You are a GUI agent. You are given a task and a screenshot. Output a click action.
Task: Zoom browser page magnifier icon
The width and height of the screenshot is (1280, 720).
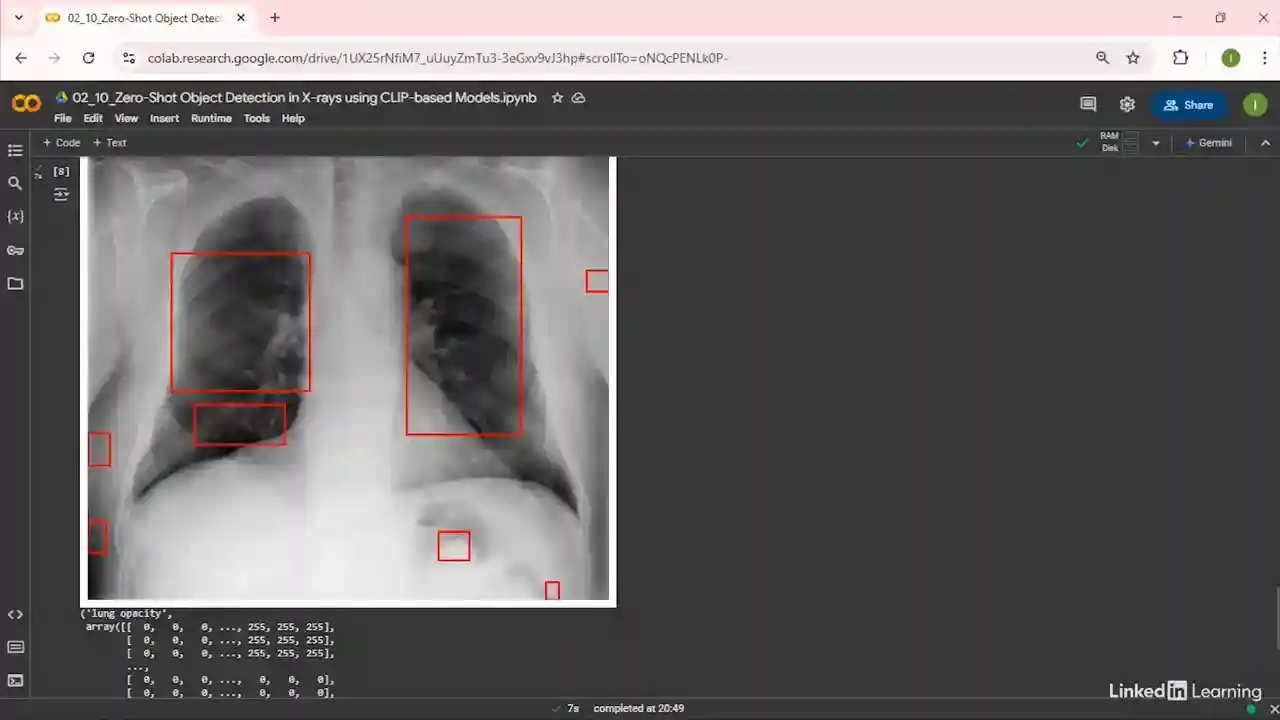click(x=1102, y=58)
